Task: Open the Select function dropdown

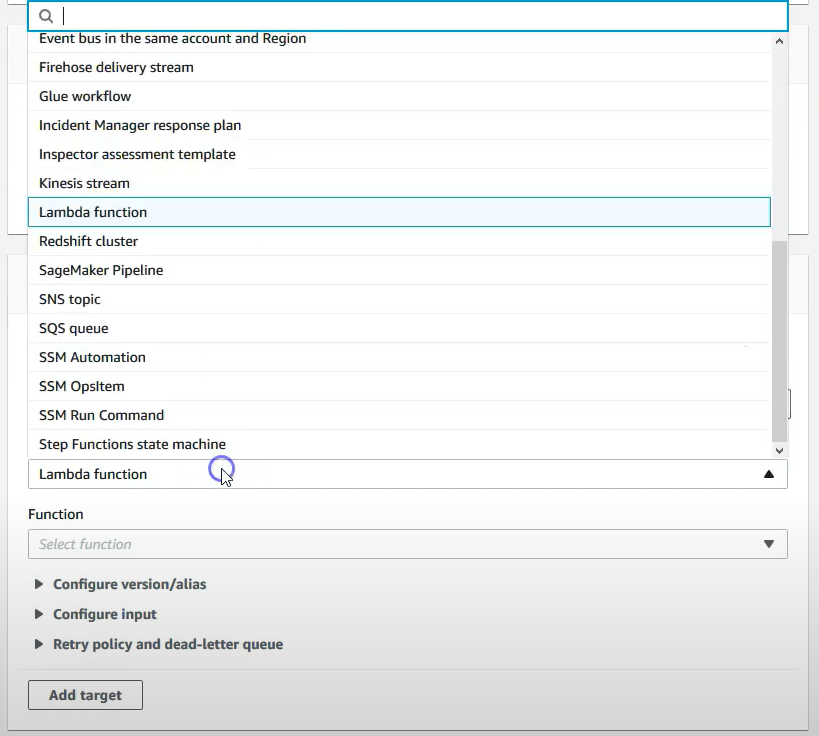Action: (407, 544)
